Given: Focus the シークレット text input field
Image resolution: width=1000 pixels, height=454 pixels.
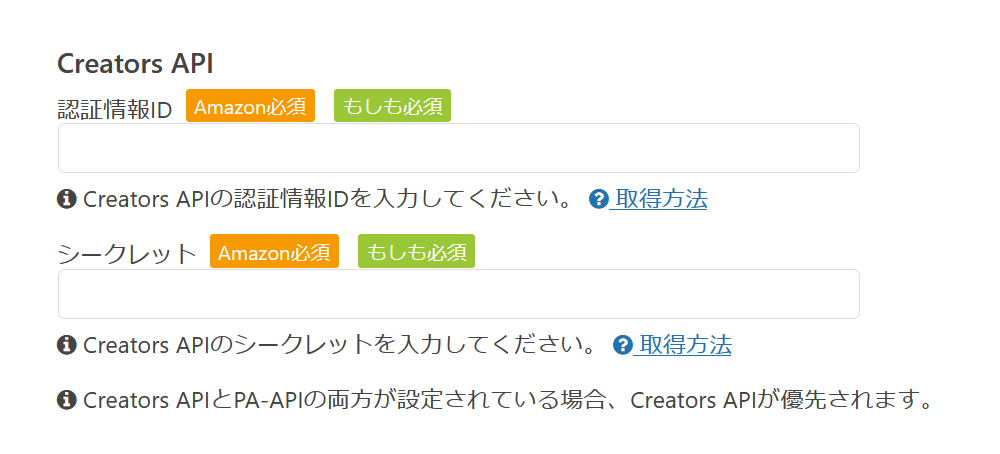Looking at the screenshot, I should pyautogui.click(x=458, y=294).
